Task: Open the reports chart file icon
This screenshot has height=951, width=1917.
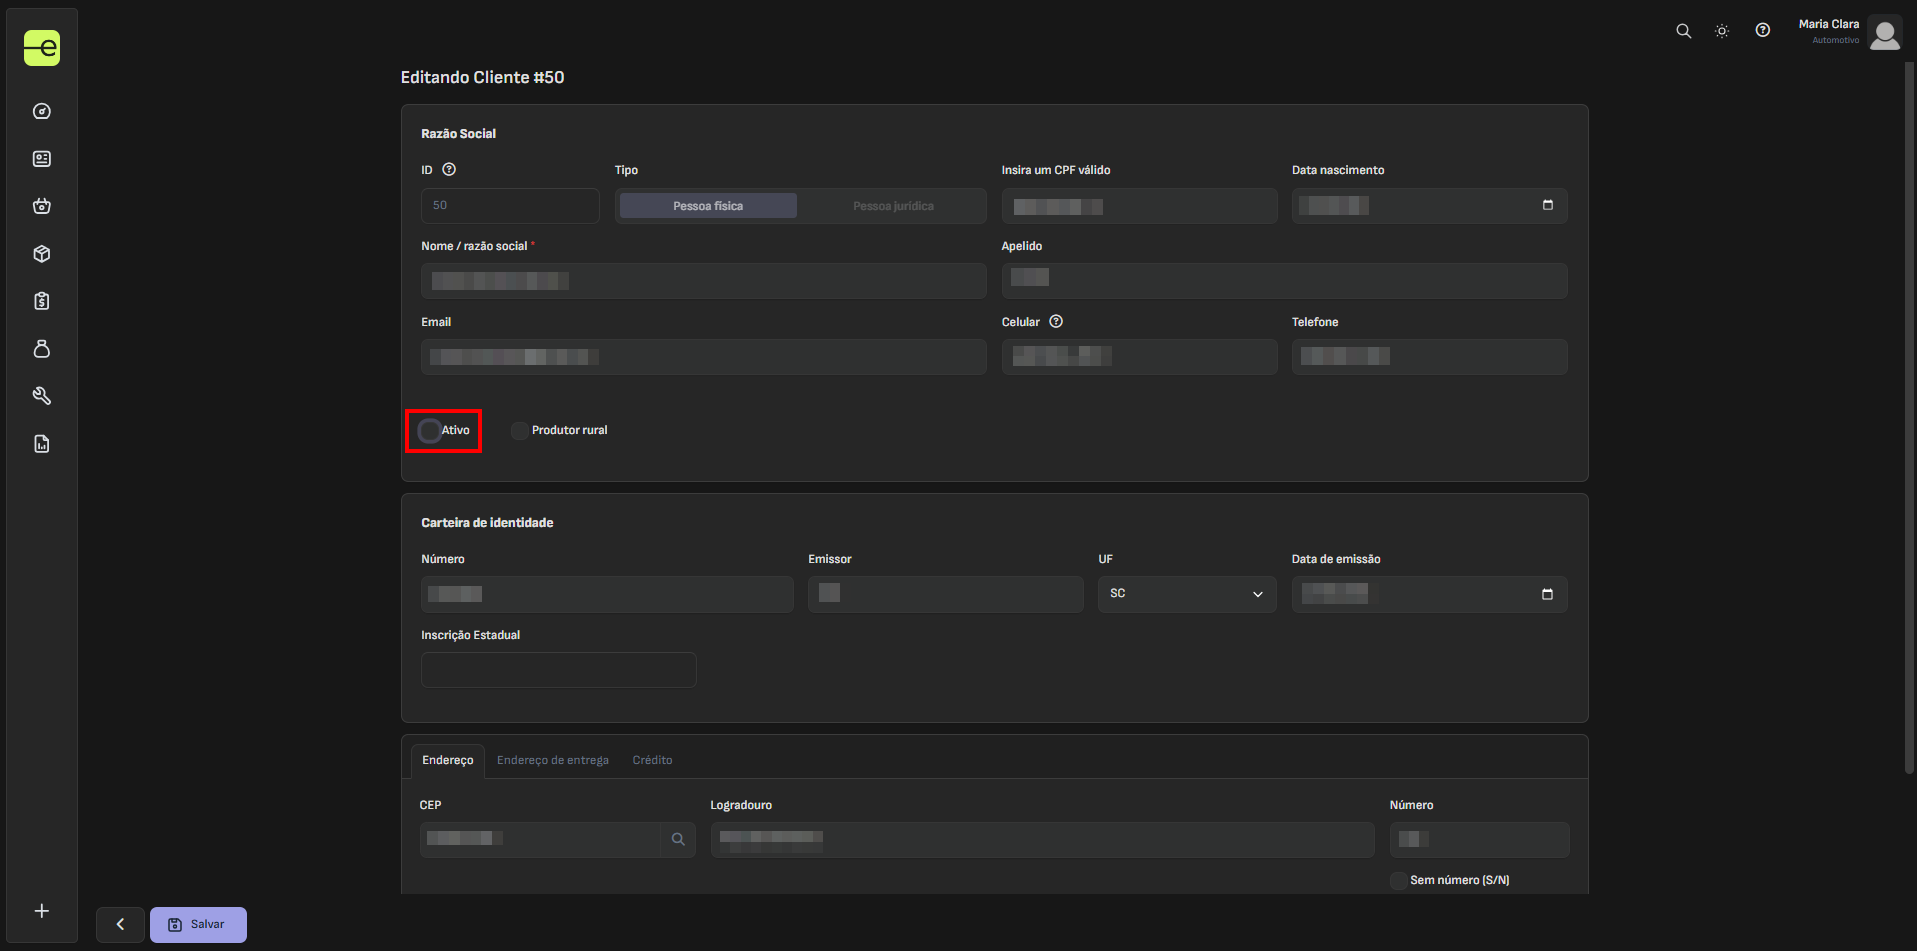Action: pos(42,444)
